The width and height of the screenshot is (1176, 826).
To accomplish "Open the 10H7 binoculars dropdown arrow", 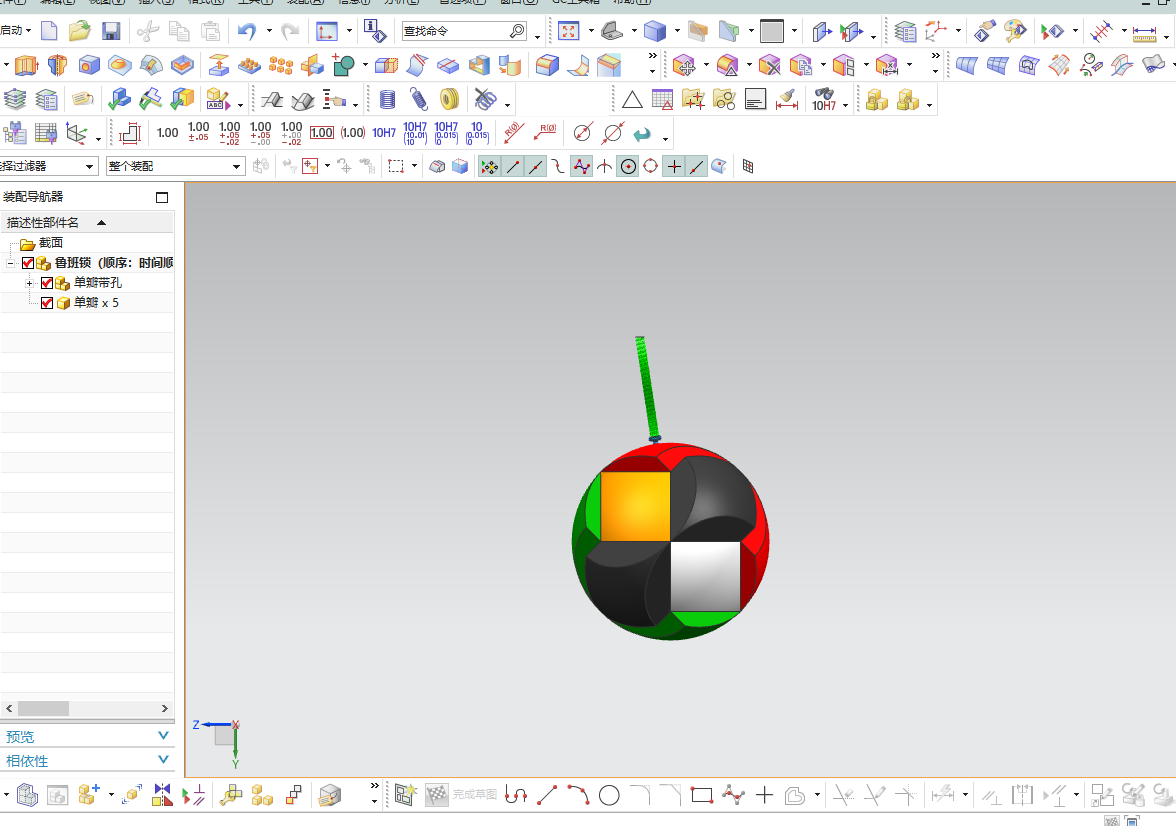I will click(846, 105).
